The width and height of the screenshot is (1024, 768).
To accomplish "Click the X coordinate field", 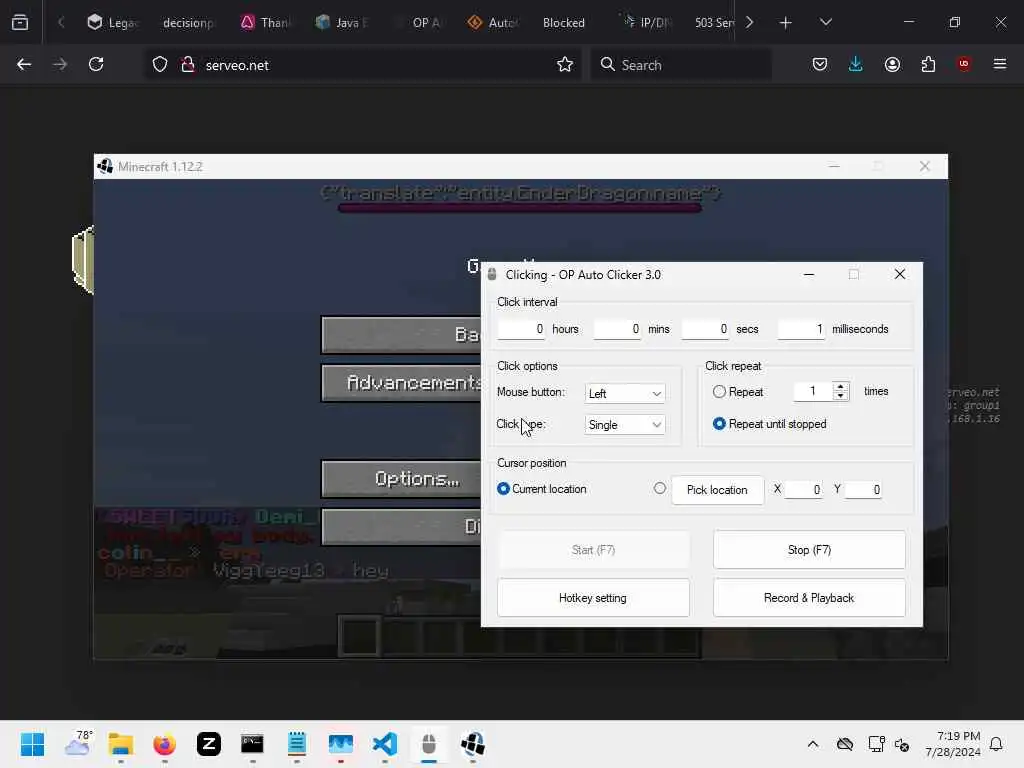I will (803, 489).
